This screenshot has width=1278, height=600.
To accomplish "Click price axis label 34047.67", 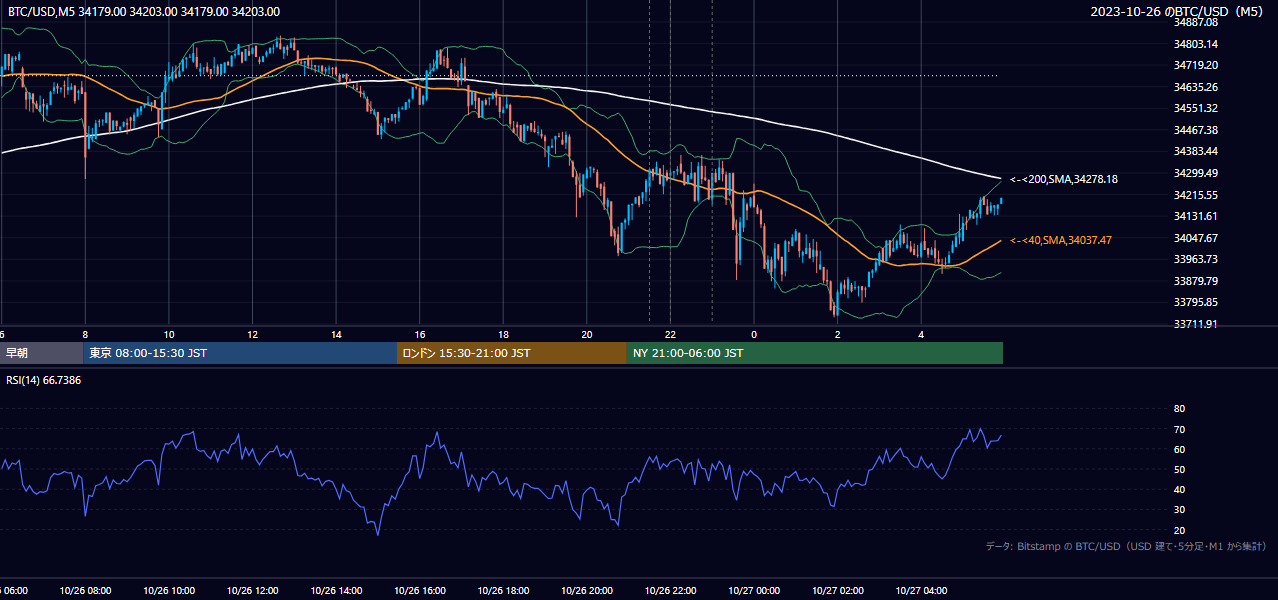I will [1196, 238].
